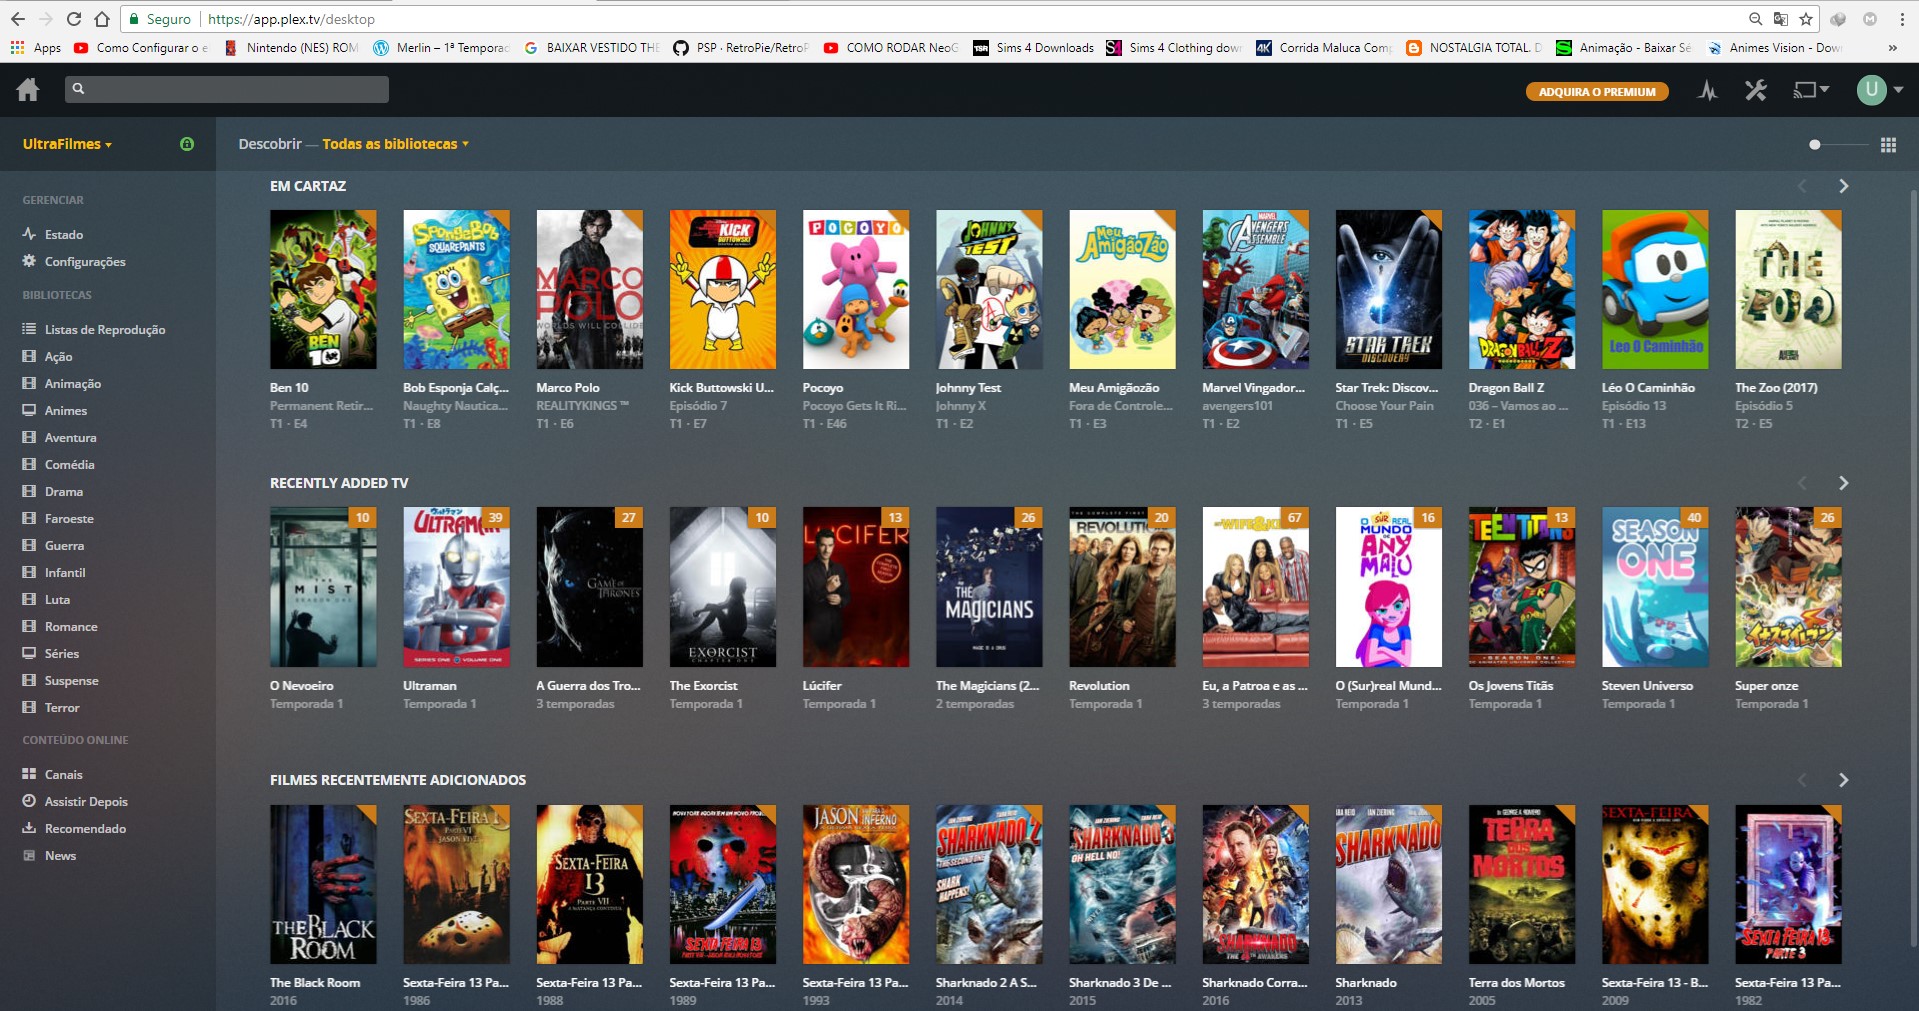Open settings with the tools icon
The height and width of the screenshot is (1011, 1919).
[x=1756, y=91]
